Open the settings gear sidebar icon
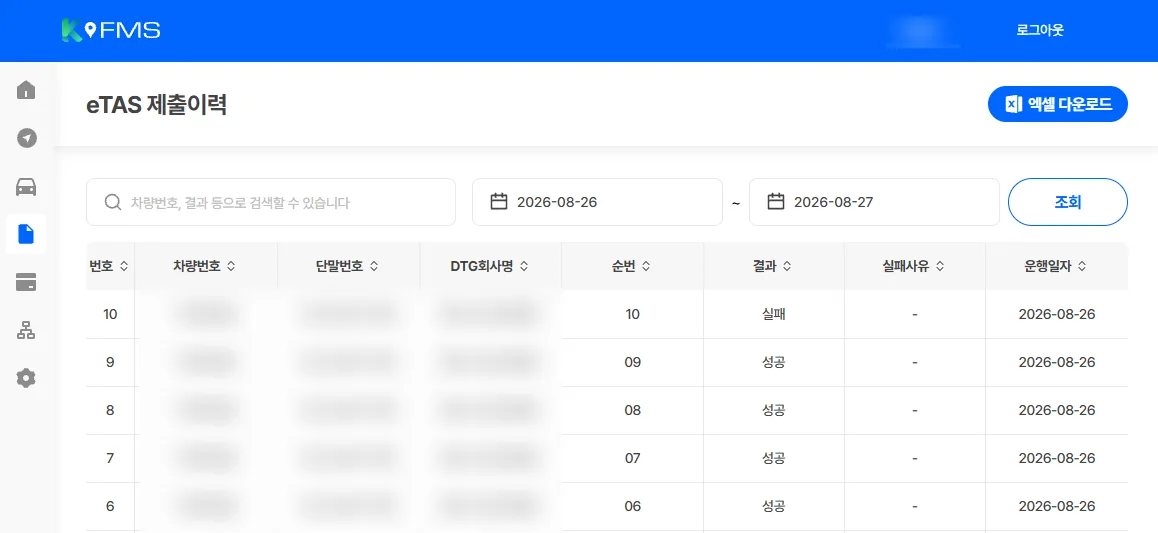 26,379
